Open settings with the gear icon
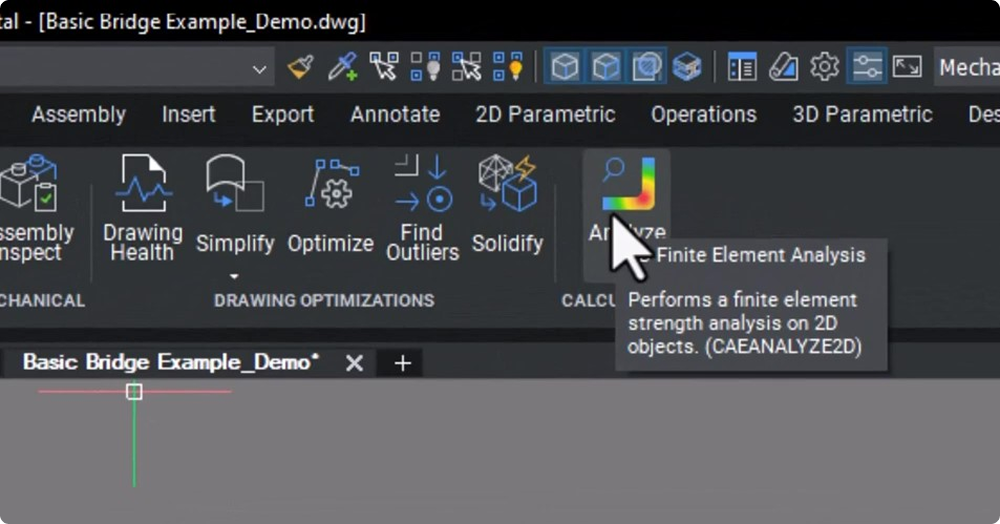1000x524 pixels. 825,66
